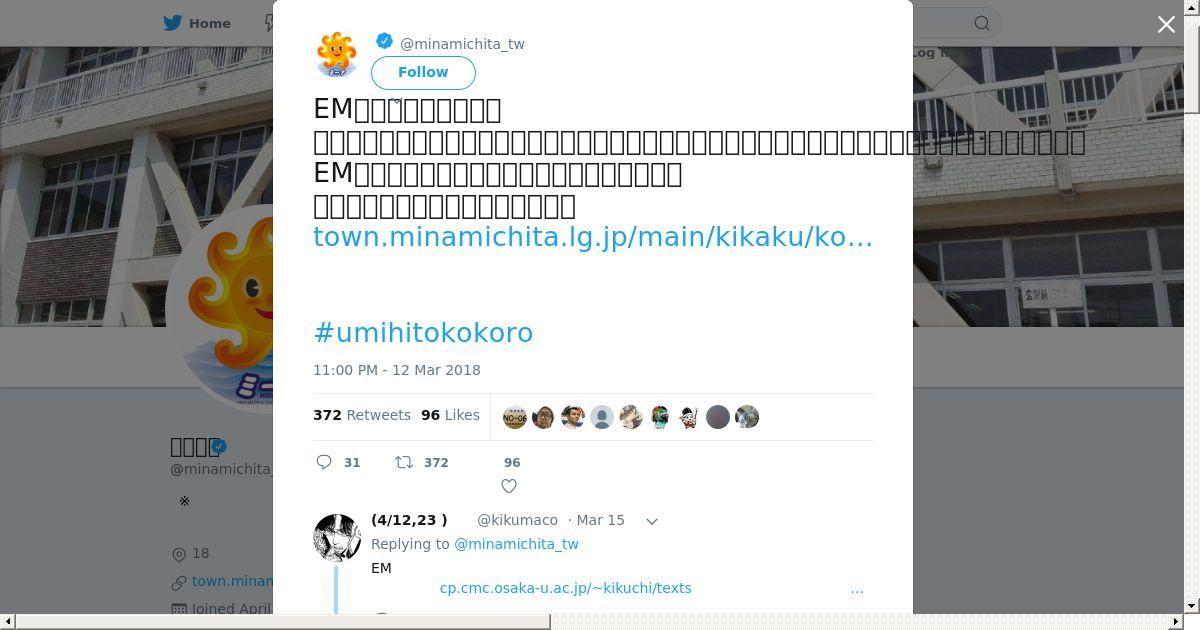Open the kikumaco reply profile picture
This screenshot has width=1200, height=630.
click(337, 538)
